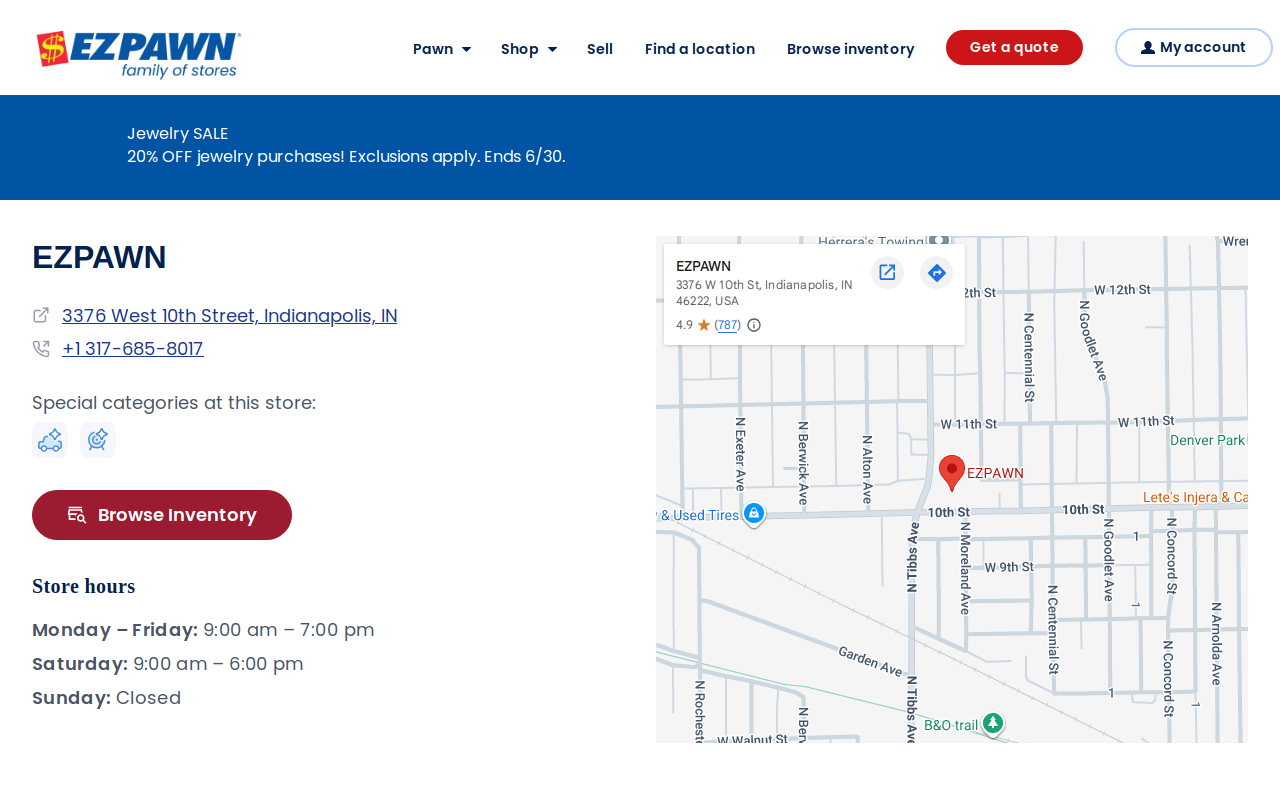Click the external link icon beside the address
The image size is (1280, 800).
tap(41, 315)
